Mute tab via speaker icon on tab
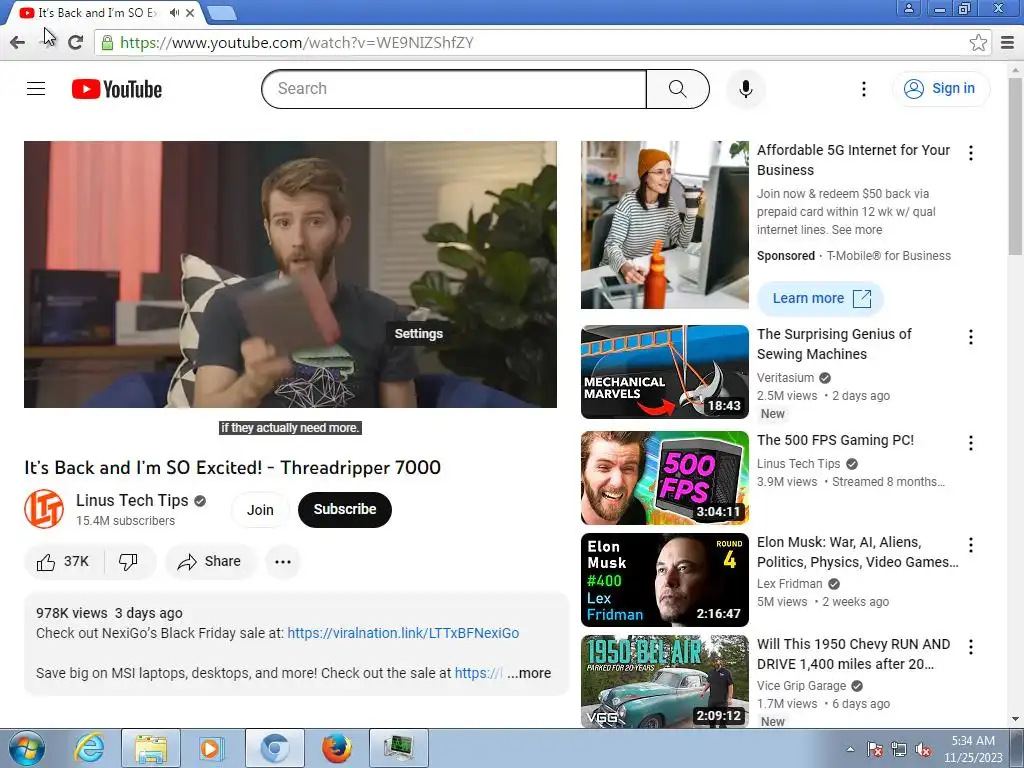The height and width of the screenshot is (768, 1024). point(174,12)
